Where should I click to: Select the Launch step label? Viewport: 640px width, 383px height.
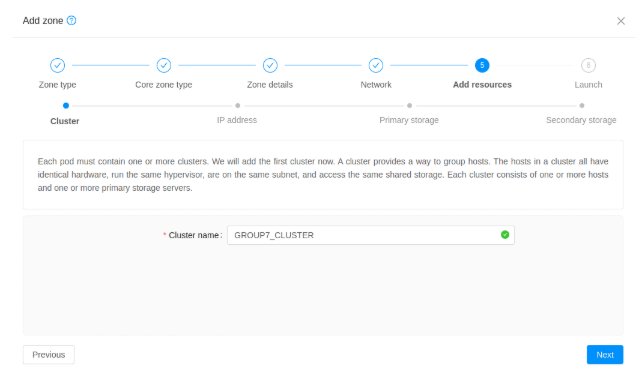pos(588,85)
